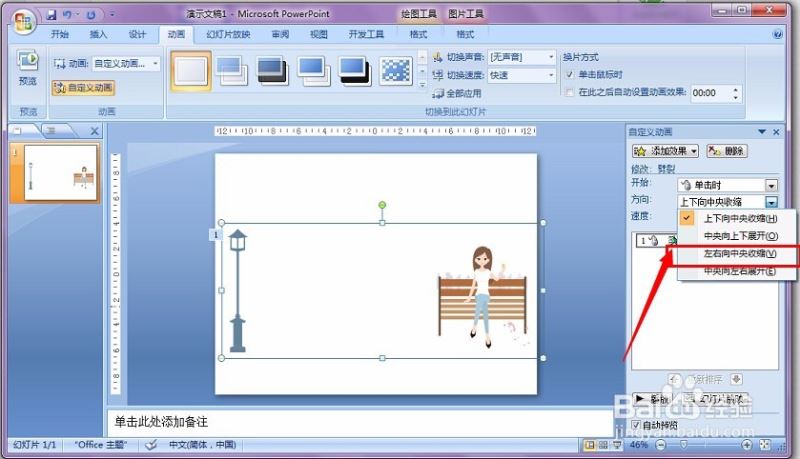Close the slides thumbnail pane
Viewport: 800px width, 459px height.
point(94,131)
